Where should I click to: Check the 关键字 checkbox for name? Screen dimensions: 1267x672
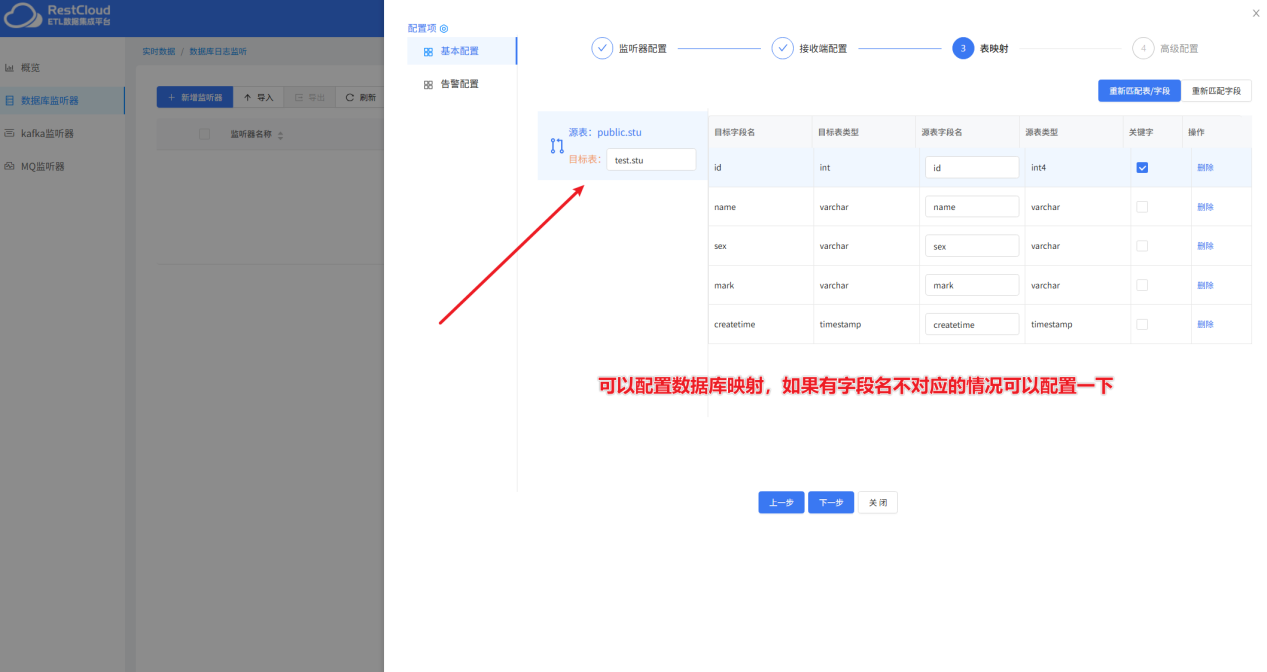1142,207
